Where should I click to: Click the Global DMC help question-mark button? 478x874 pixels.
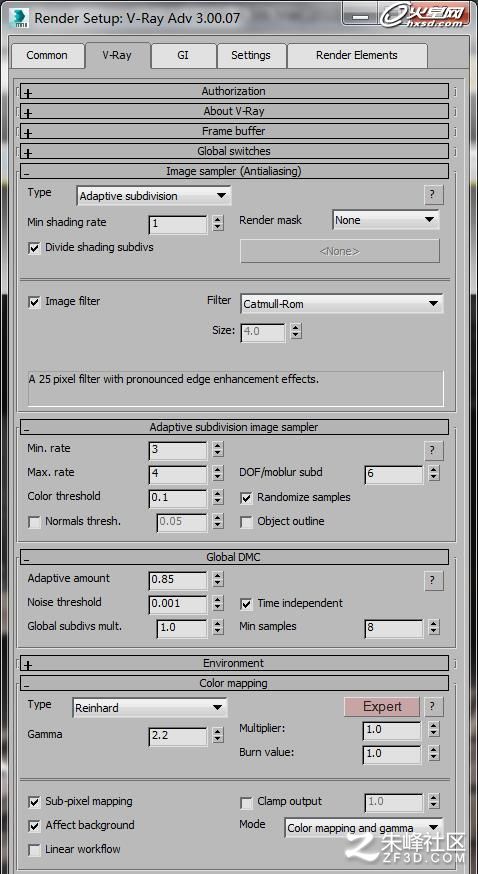click(432, 580)
